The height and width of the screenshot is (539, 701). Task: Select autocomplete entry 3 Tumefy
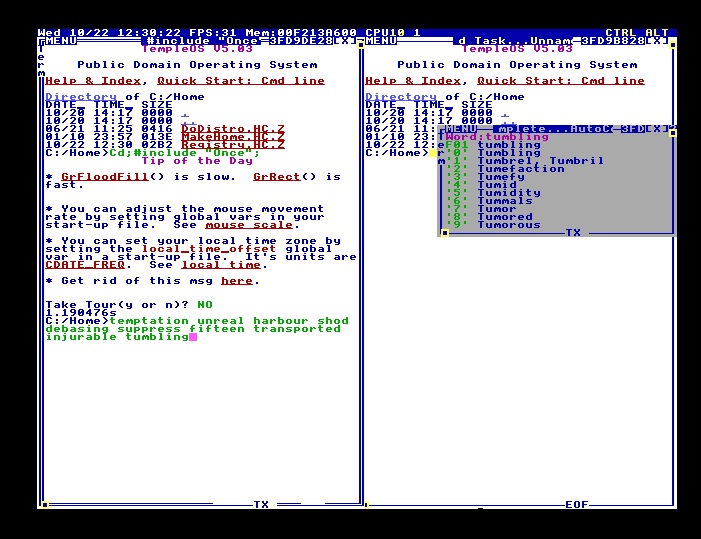click(x=486, y=177)
